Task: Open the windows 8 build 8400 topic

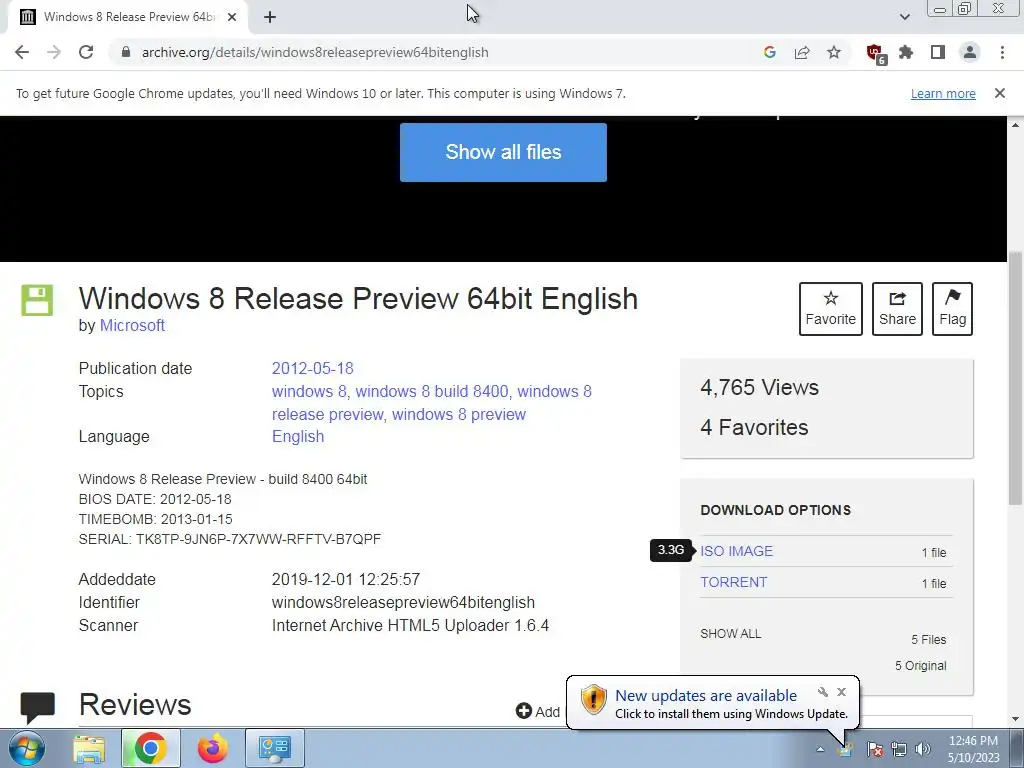Action: point(432,391)
